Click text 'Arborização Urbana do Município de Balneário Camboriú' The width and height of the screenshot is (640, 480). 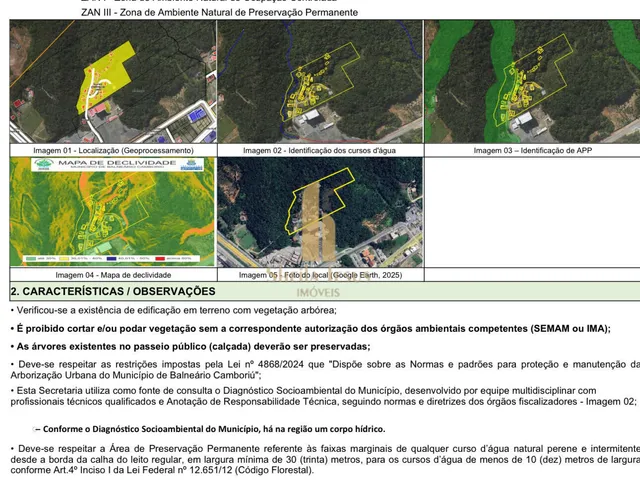[x=133, y=375]
